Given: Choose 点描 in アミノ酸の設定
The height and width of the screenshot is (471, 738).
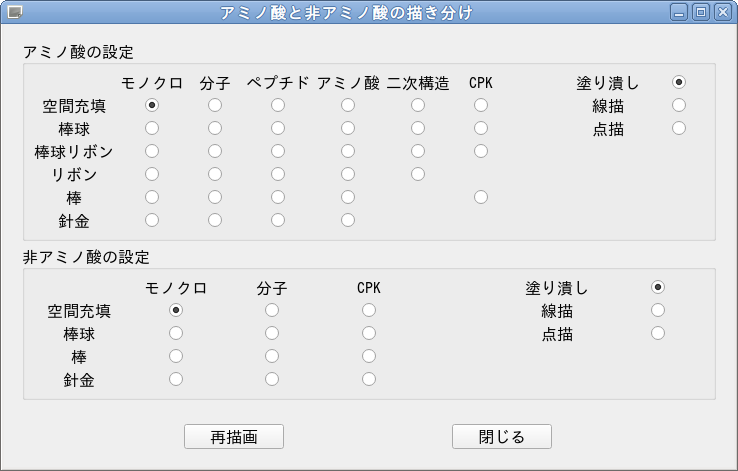Looking at the screenshot, I should 679,128.
